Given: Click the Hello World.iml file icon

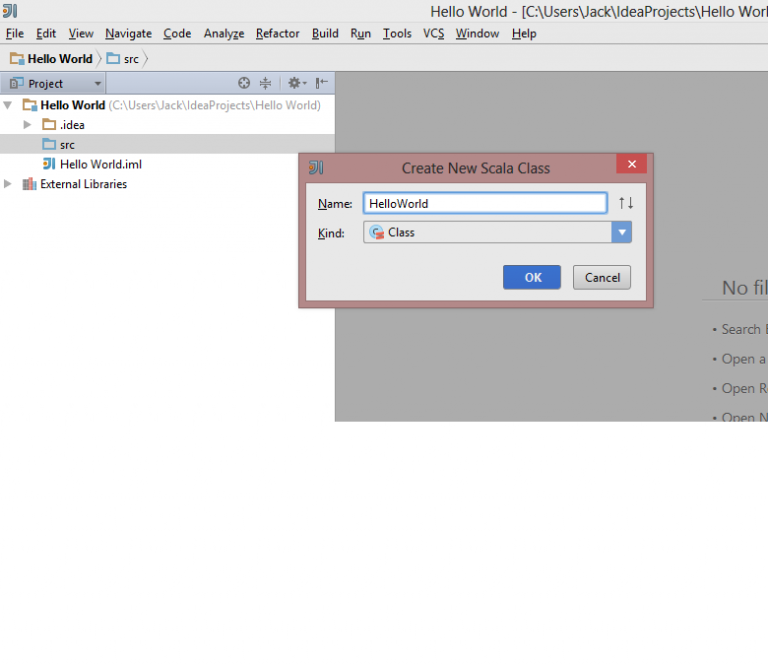Looking at the screenshot, I should coord(49,164).
